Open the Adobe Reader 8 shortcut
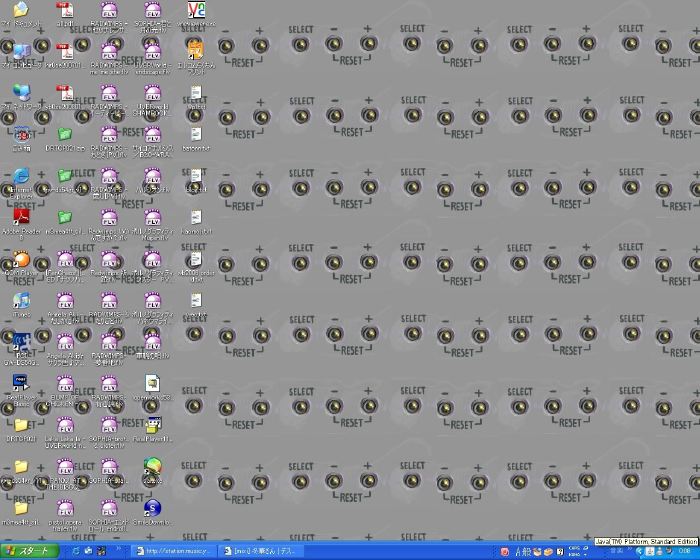Image resolution: width=700 pixels, height=560 pixels. click(x=21, y=217)
